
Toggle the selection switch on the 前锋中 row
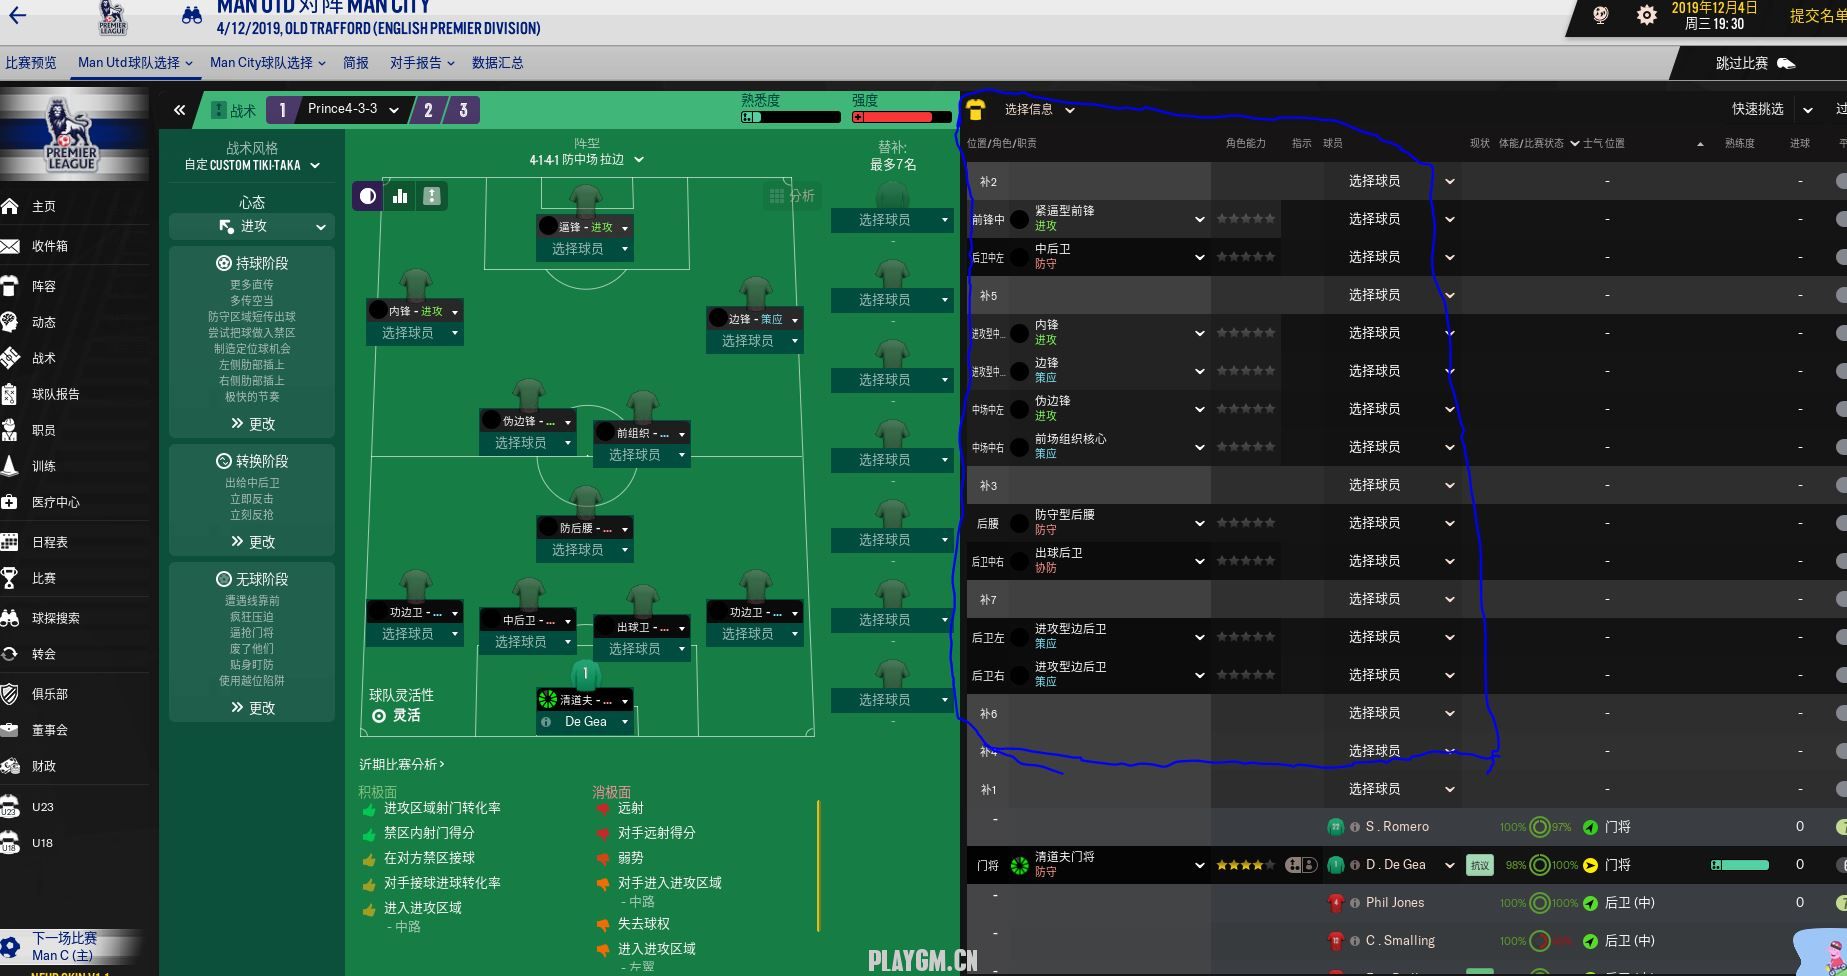pos(1841,220)
